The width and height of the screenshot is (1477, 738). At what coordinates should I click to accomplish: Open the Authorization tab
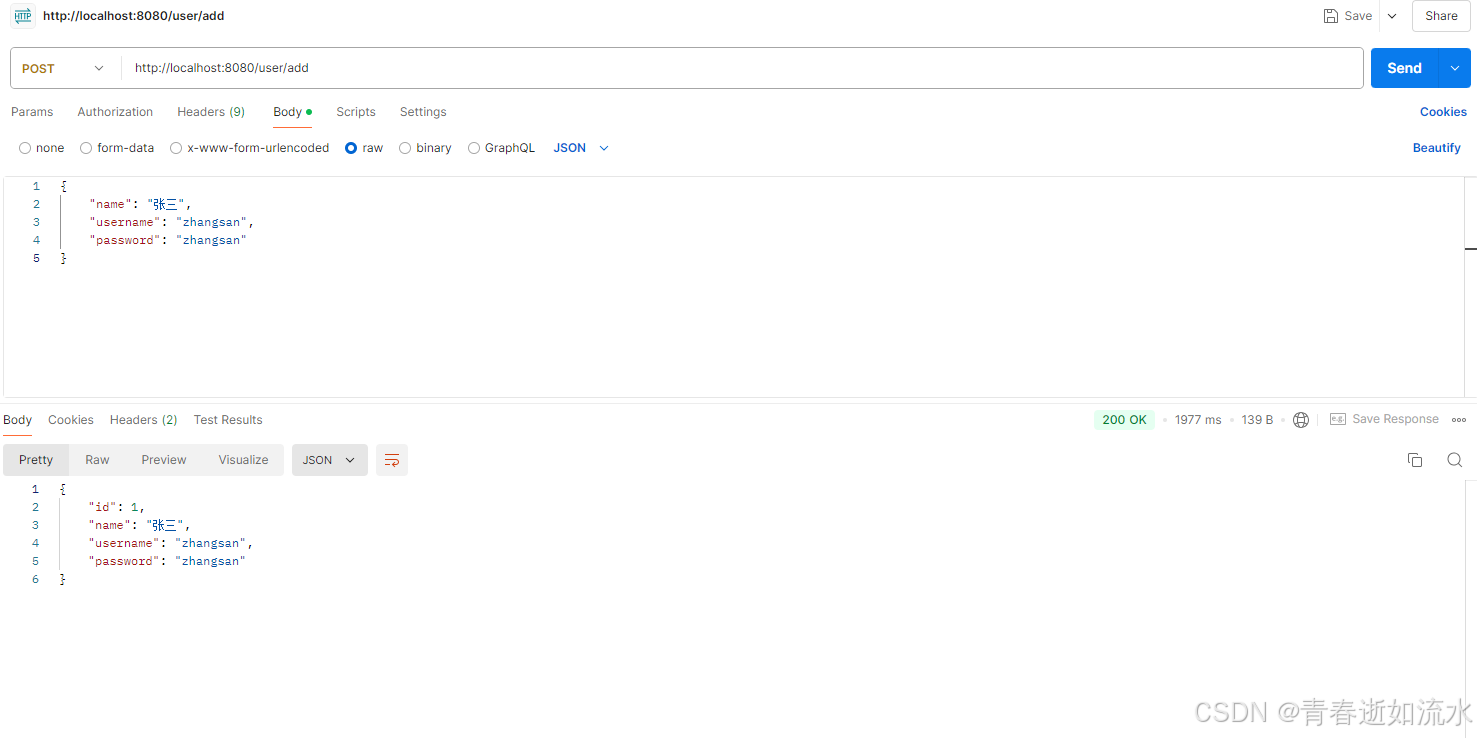coord(115,112)
